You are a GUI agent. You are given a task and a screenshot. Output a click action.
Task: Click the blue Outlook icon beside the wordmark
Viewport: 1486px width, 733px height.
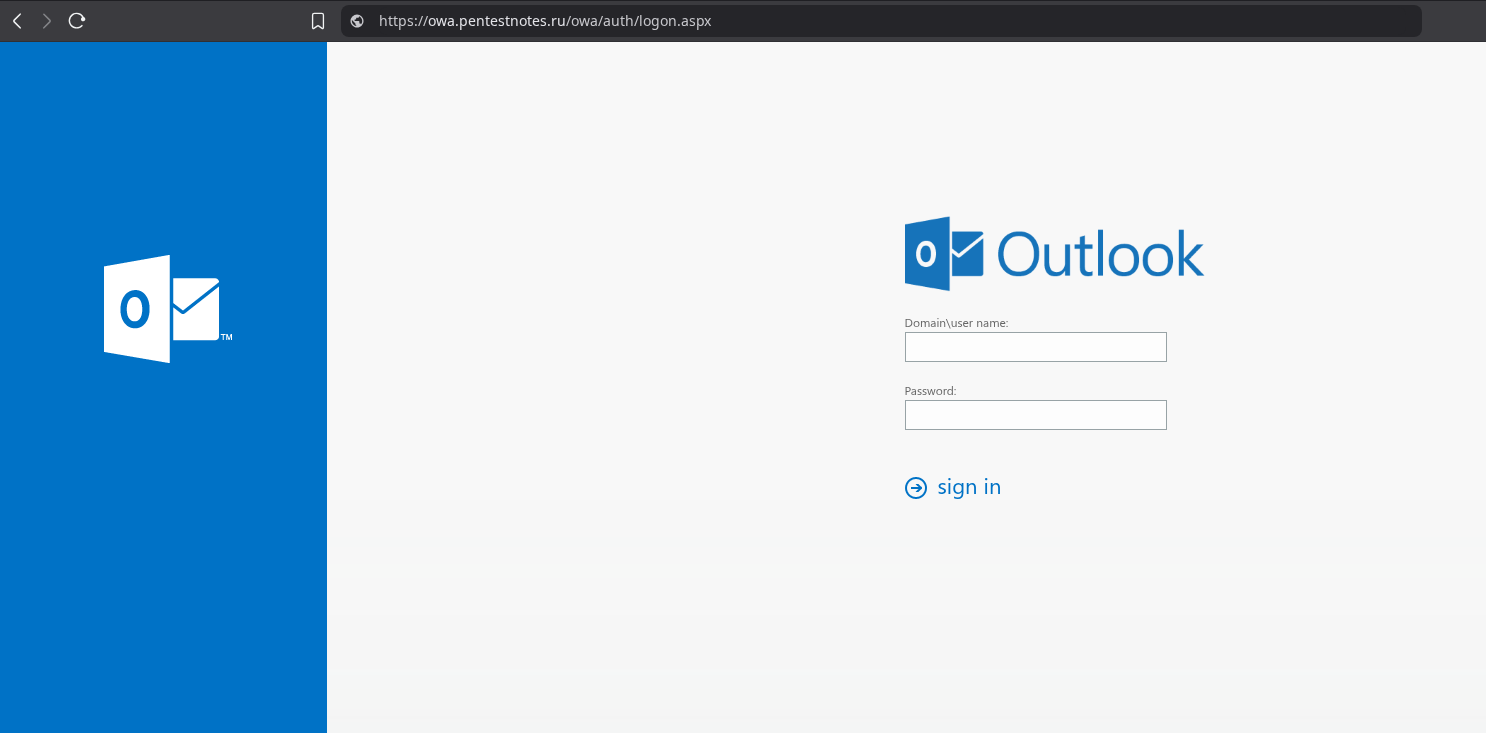point(943,254)
